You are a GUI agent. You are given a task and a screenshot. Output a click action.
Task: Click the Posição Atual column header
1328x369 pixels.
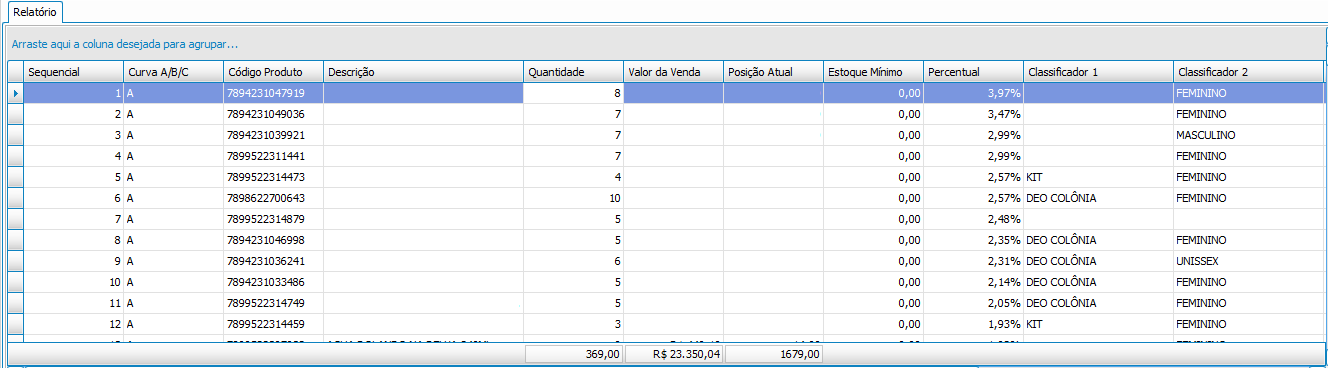(x=774, y=72)
